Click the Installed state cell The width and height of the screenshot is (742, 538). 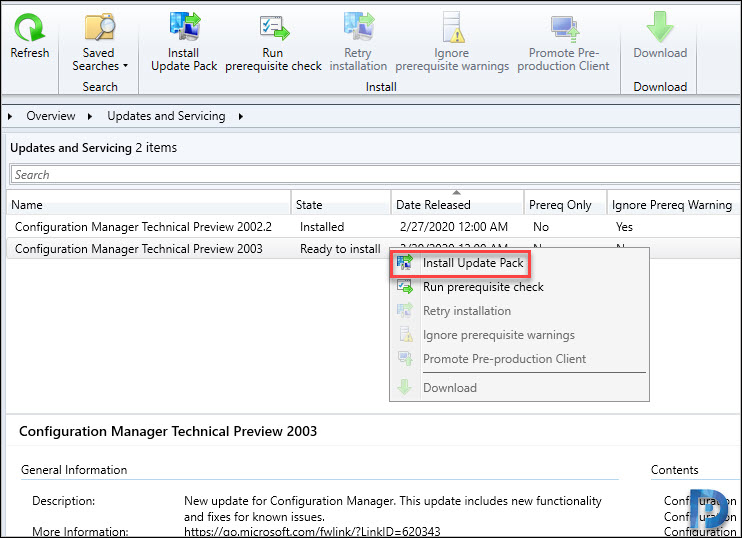coord(322,227)
